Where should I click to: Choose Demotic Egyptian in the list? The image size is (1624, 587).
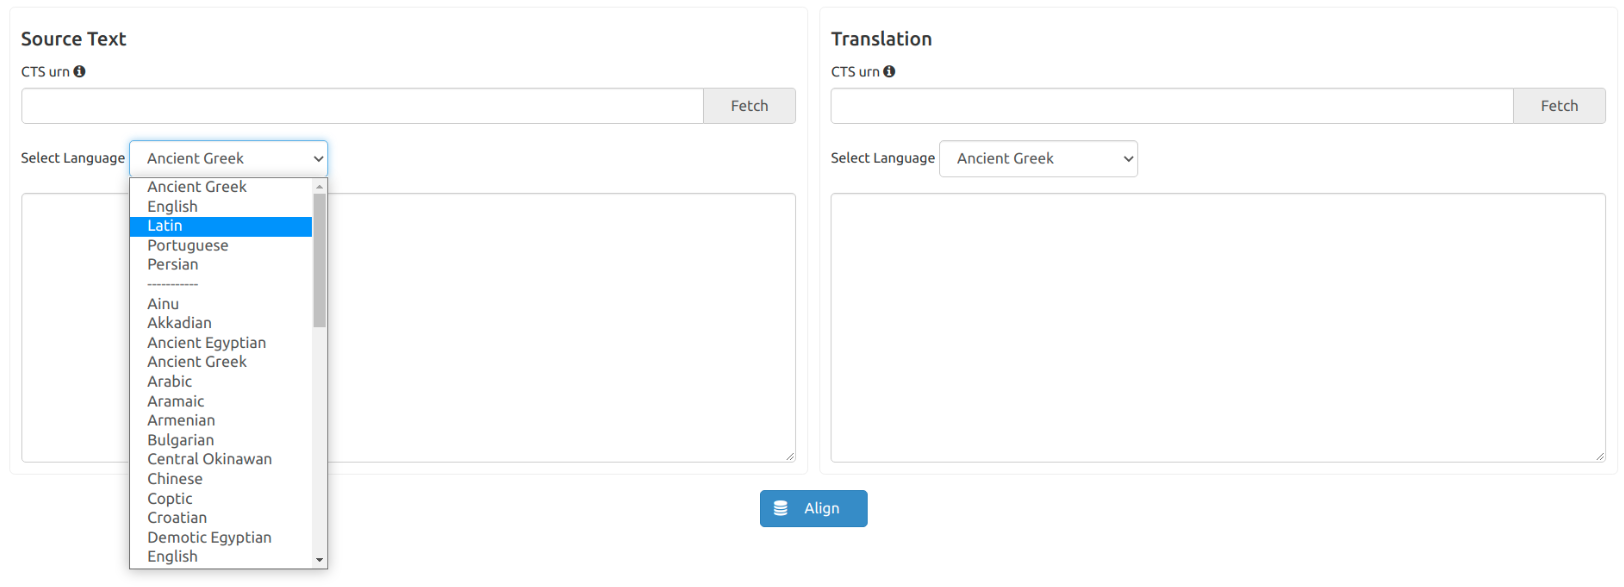(210, 538)
